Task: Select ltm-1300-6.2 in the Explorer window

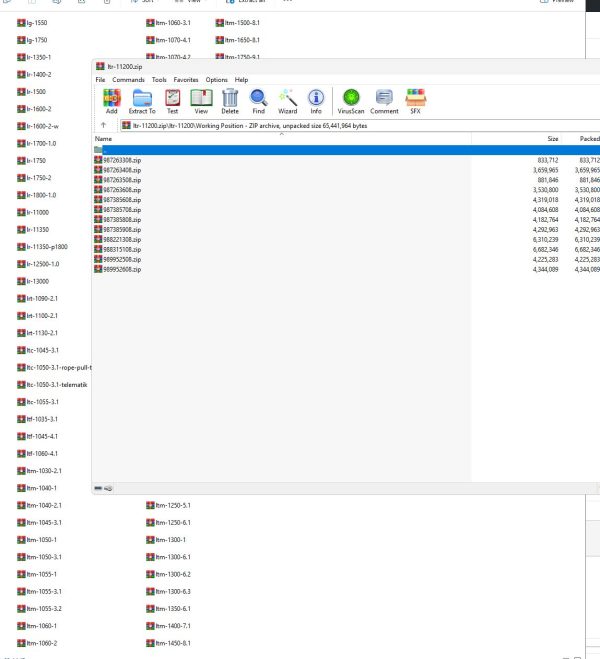Action: click(168, 574)
